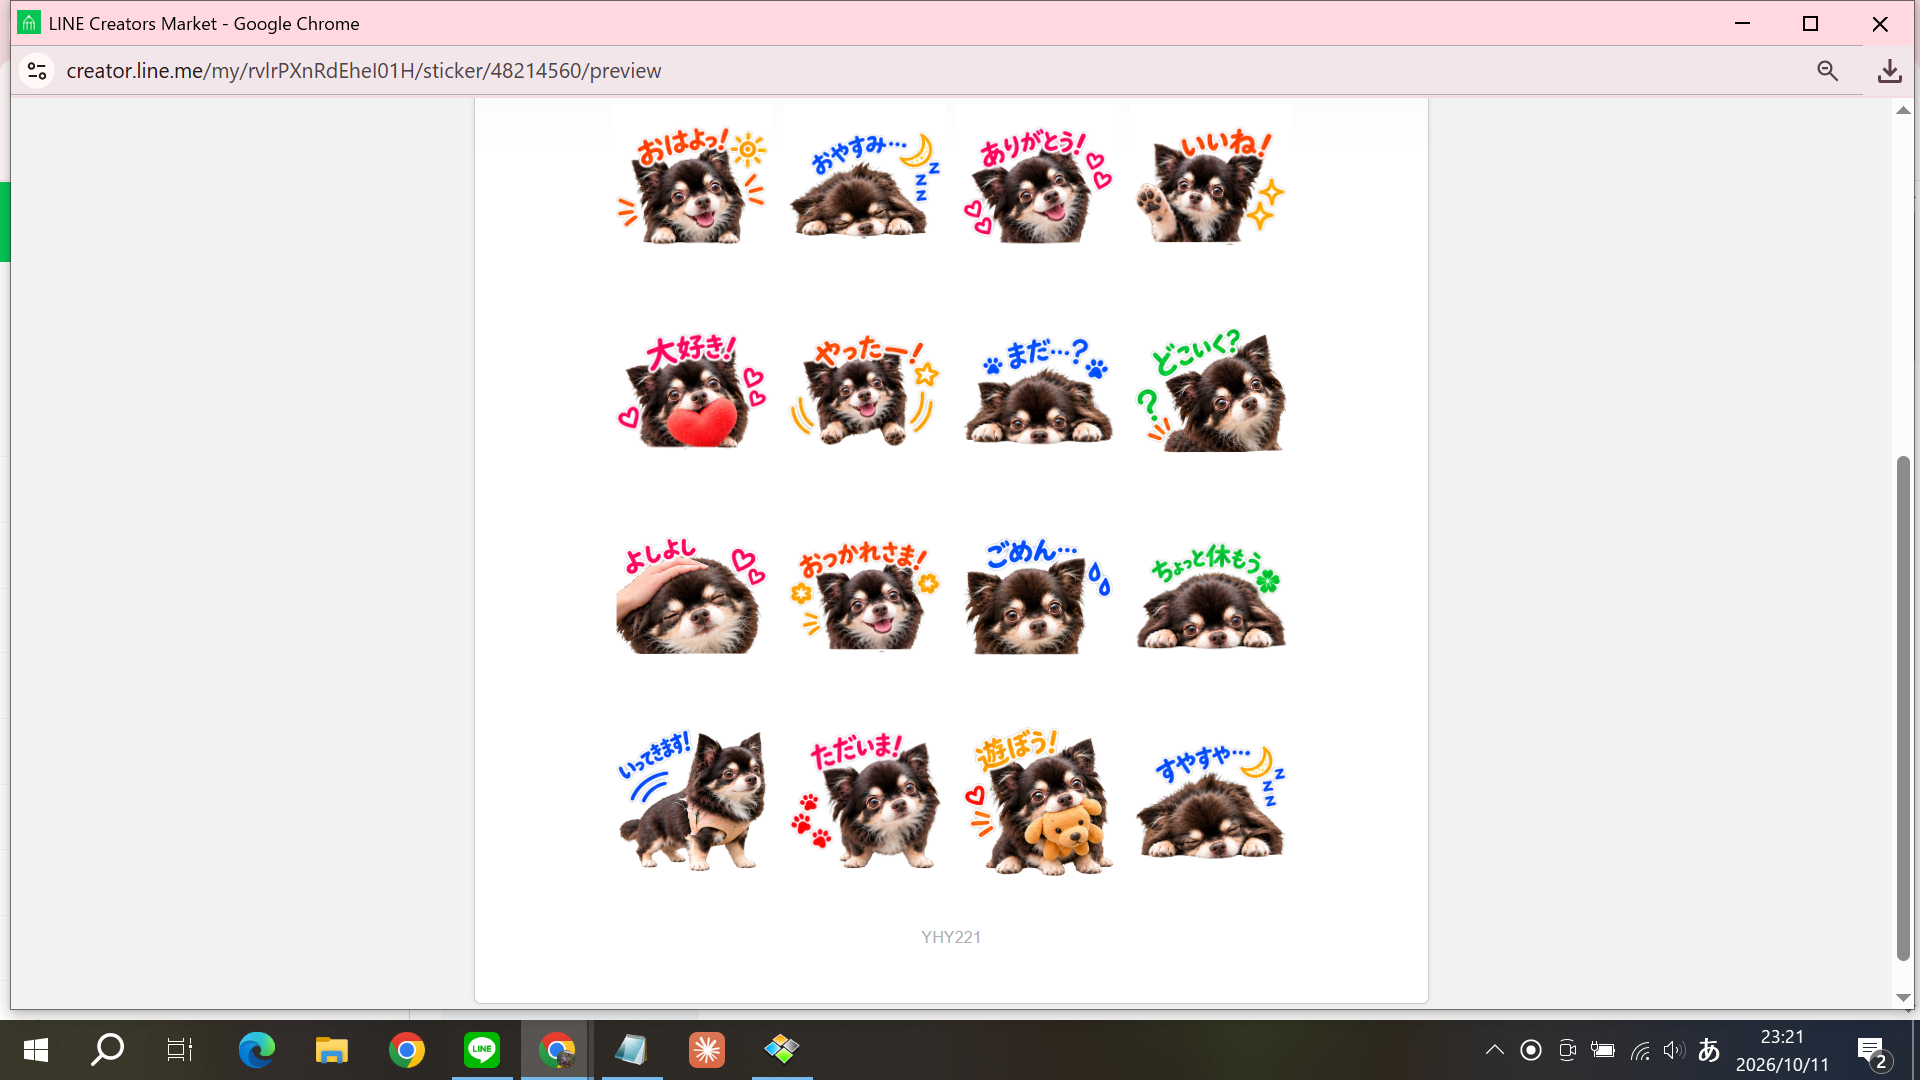Open taskbar Search
This screenshot has height=1080, width=1920.
pyautogui.click(x=107, y=1050)
